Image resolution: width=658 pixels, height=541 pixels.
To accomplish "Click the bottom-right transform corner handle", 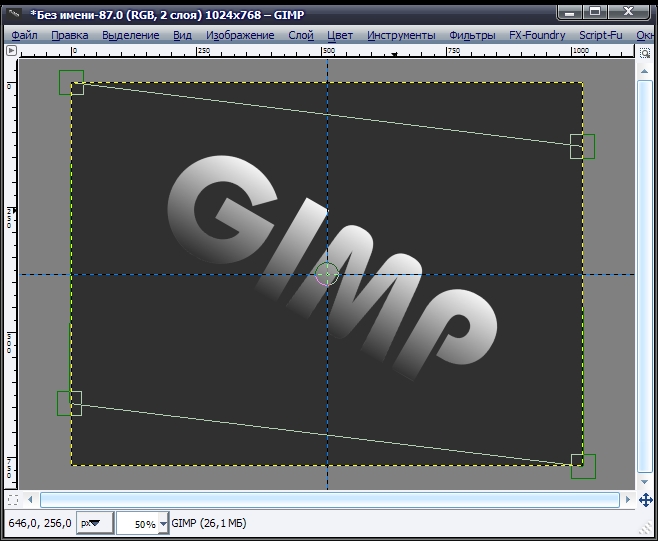I will (583, 466).
